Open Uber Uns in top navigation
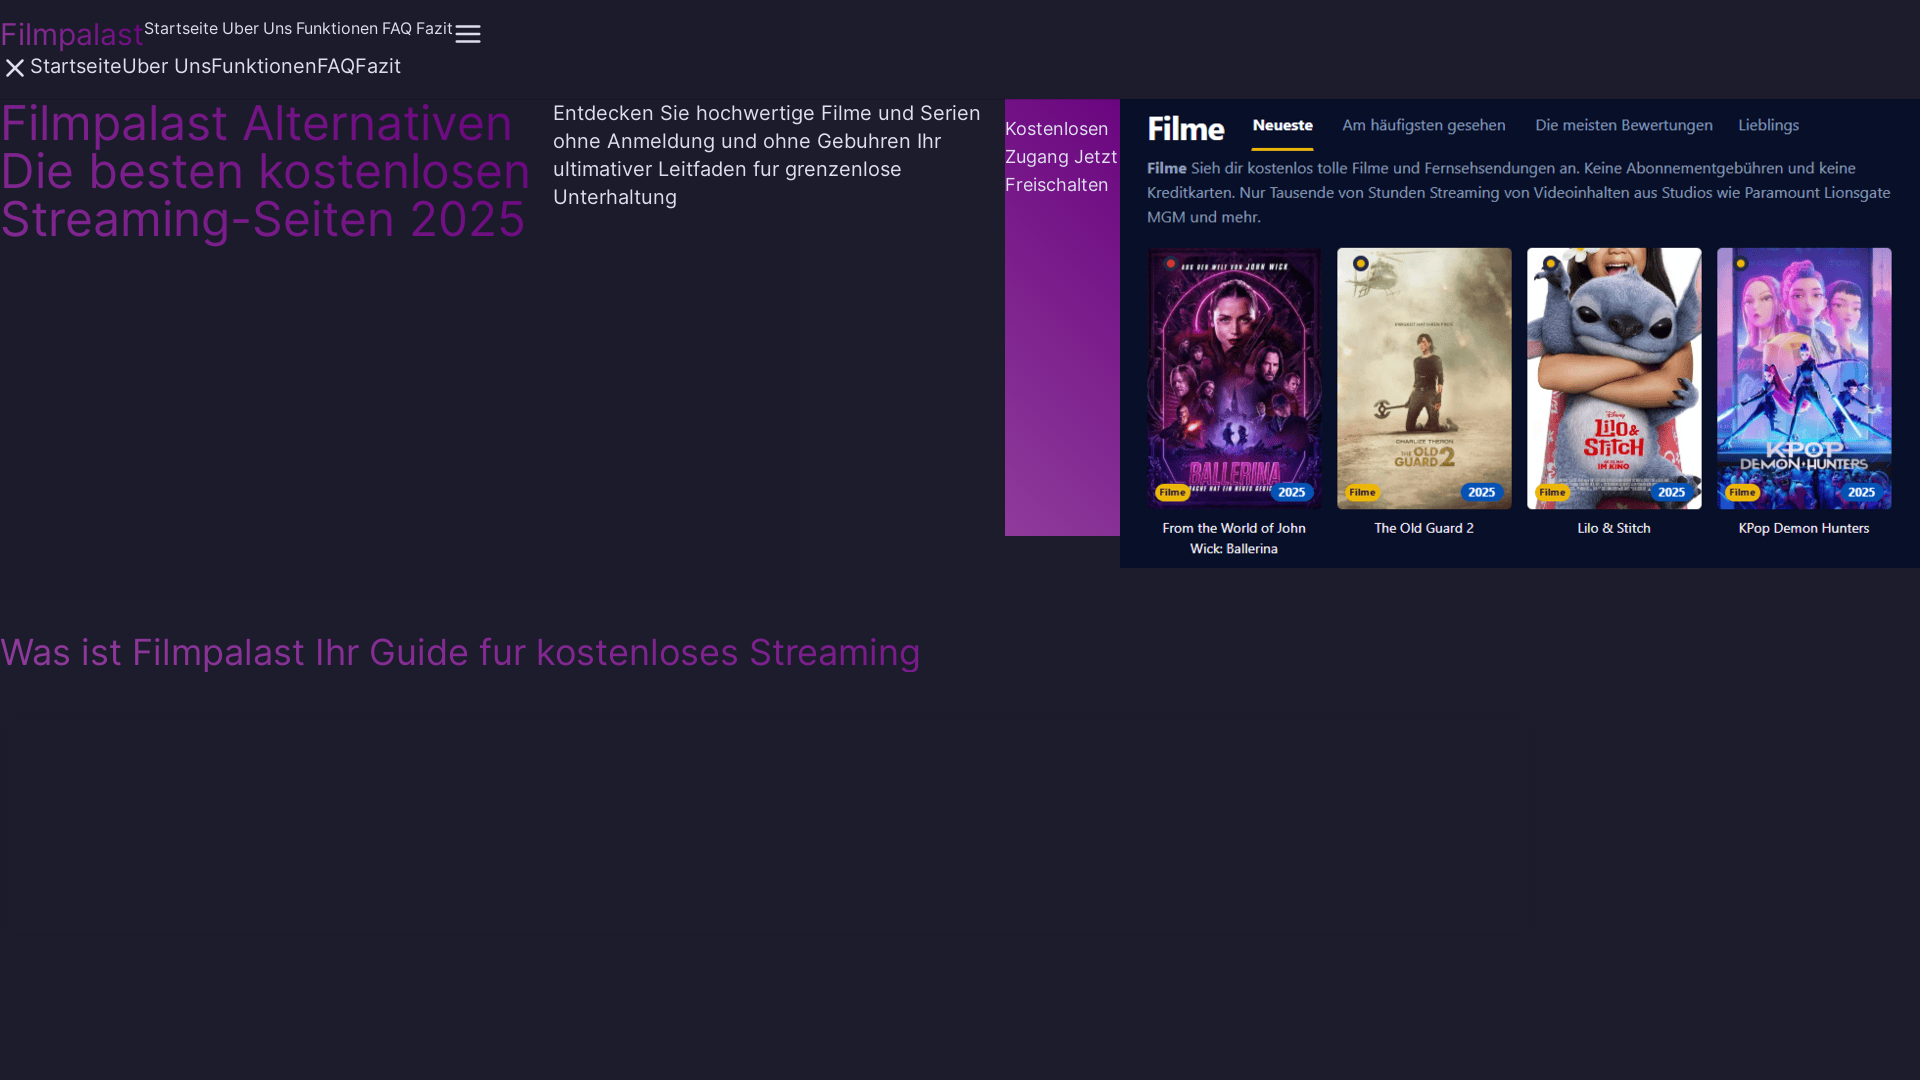The width and height of the screenshot is (1920, 1080). click(257, 28)
